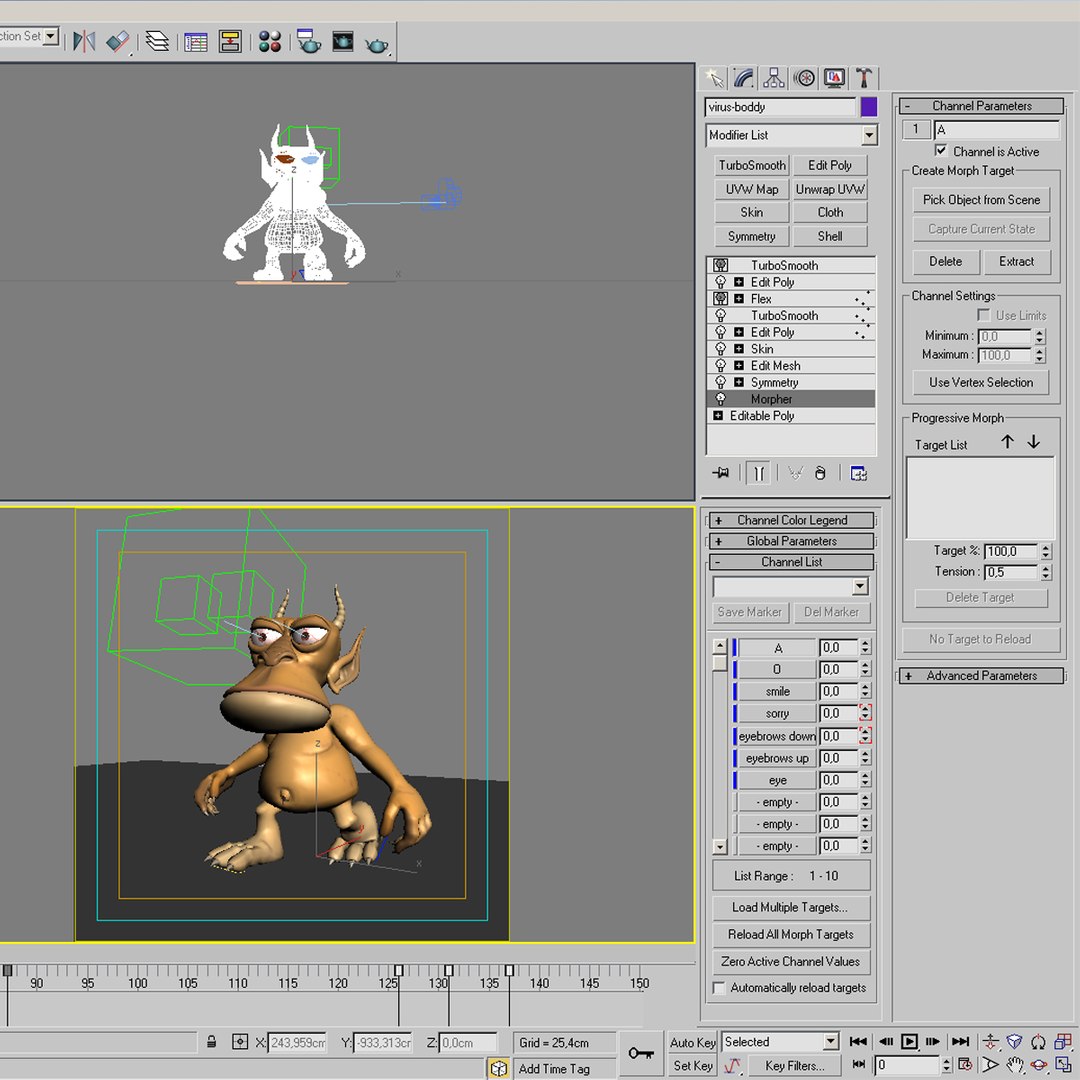Go to the end frame
Viewport: 1080px width, 1080px height.
960,1041
